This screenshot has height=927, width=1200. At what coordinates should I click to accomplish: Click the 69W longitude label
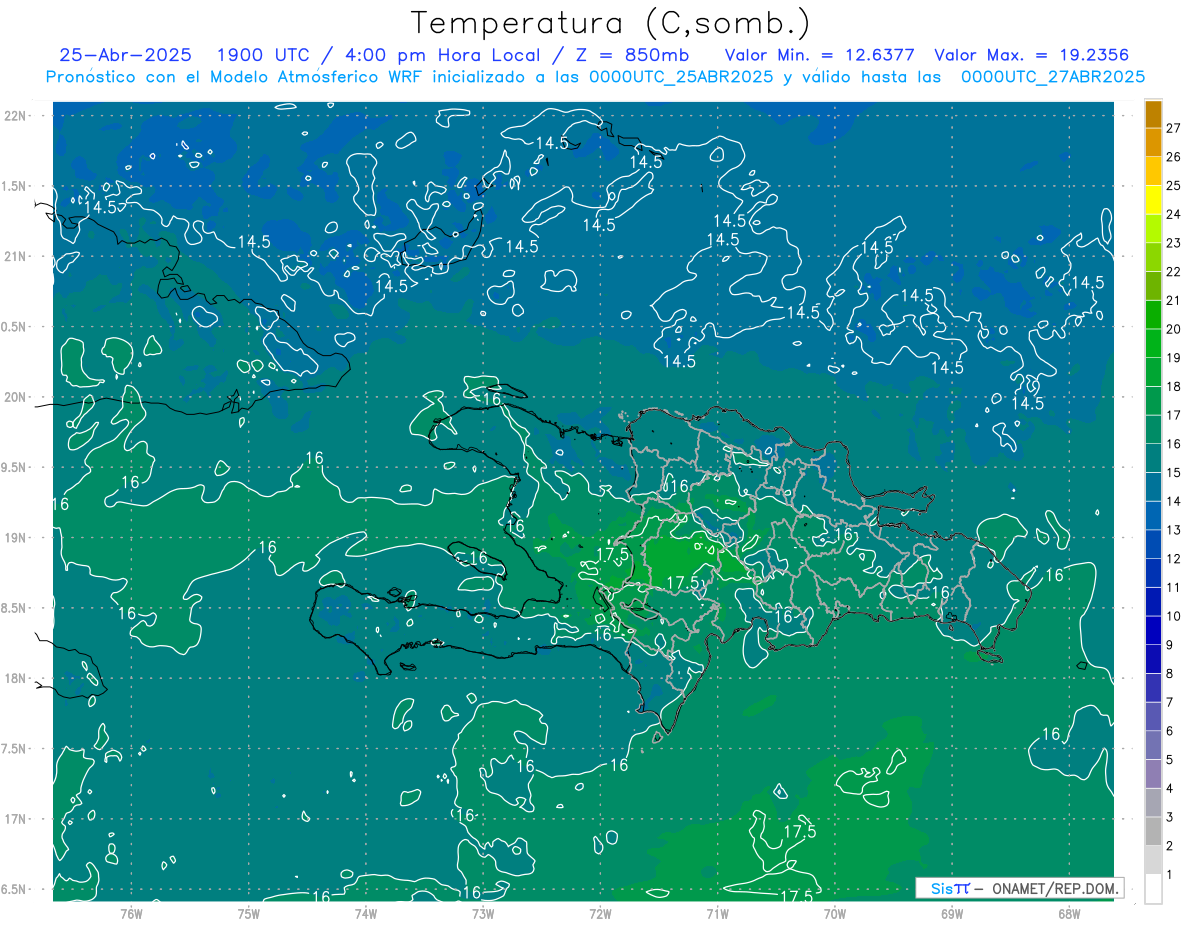coord(952,913)
